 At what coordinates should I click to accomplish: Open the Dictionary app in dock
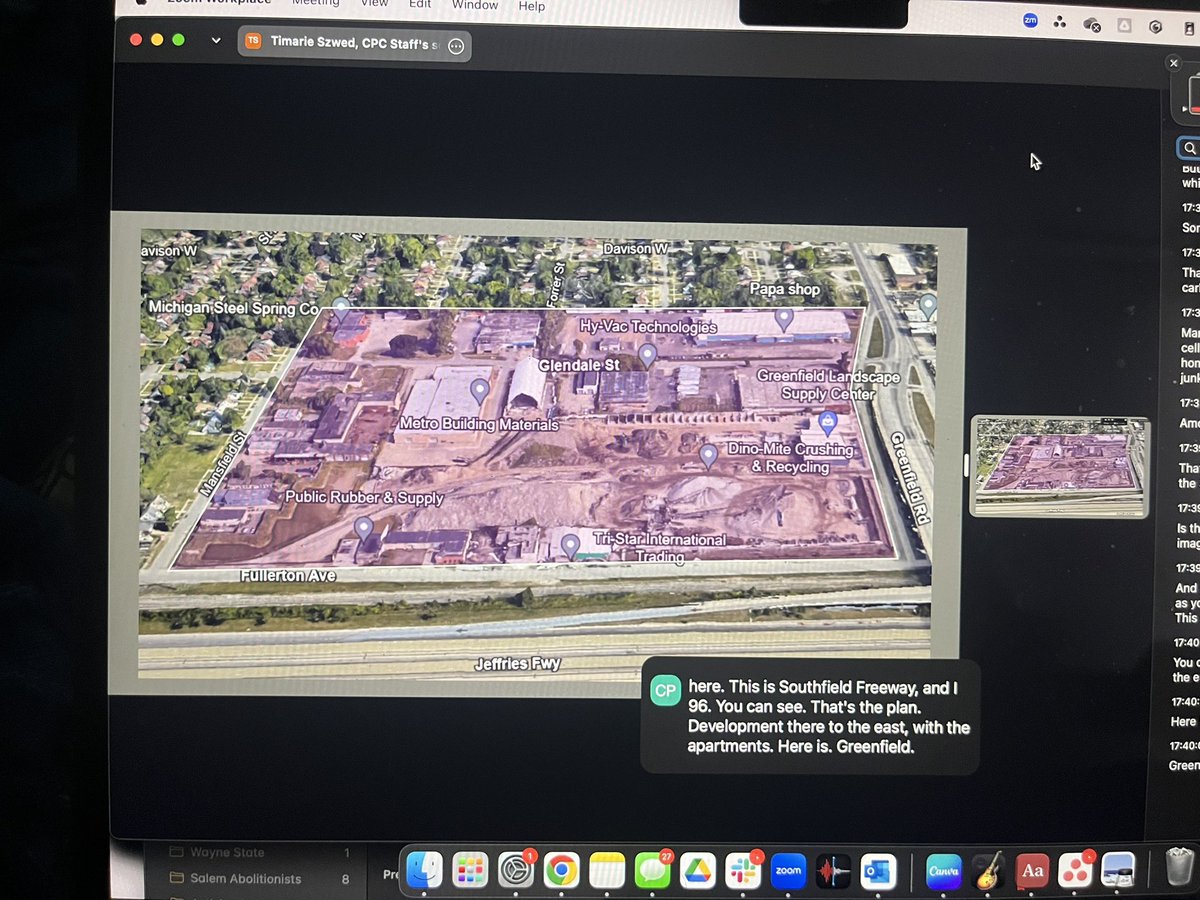tap(1033, 871)
